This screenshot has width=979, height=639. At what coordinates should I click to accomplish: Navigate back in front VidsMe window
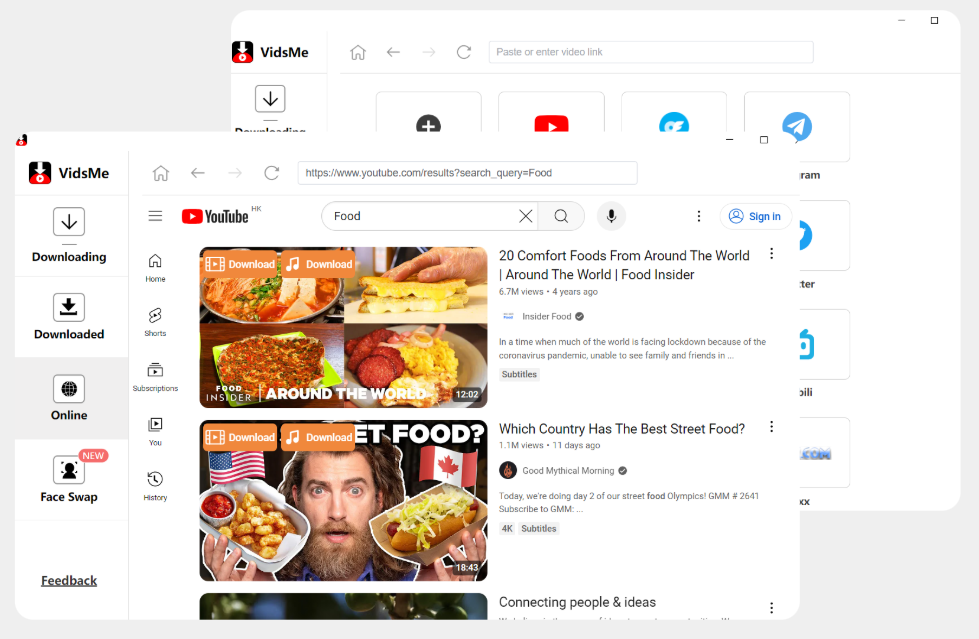tap(198, 173)
